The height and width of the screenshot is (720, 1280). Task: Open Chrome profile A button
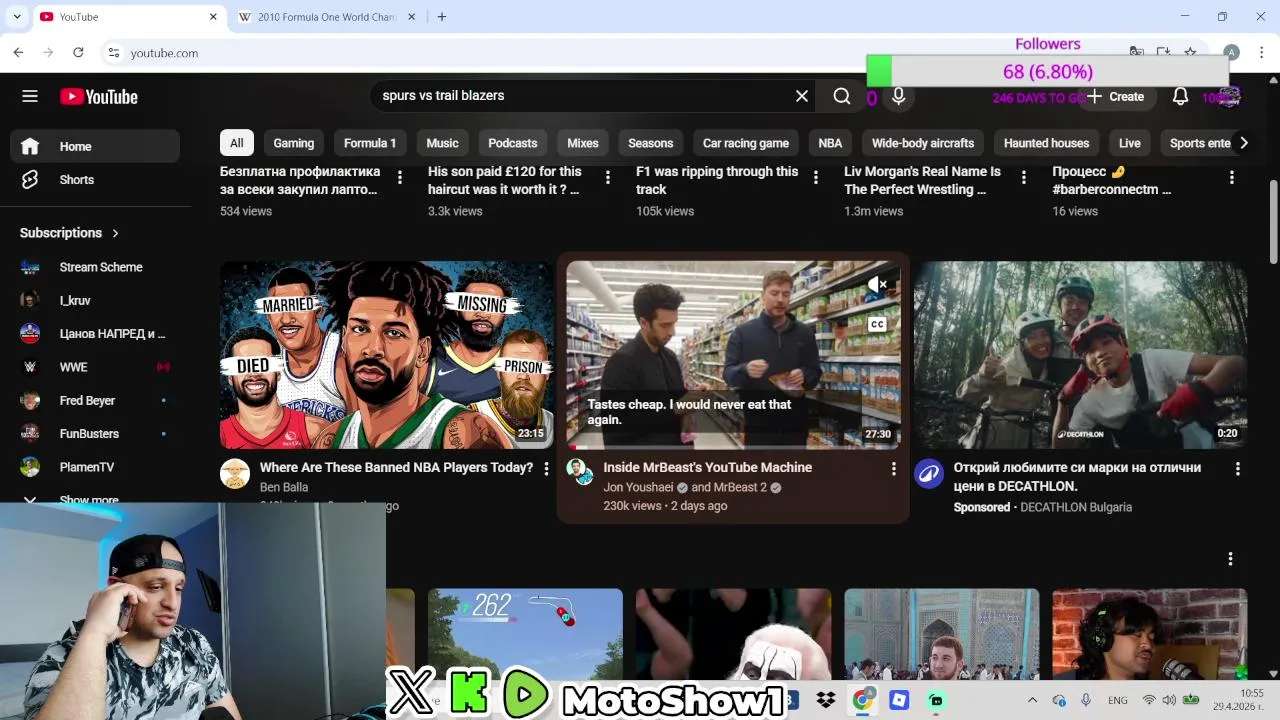point(1231,52)
